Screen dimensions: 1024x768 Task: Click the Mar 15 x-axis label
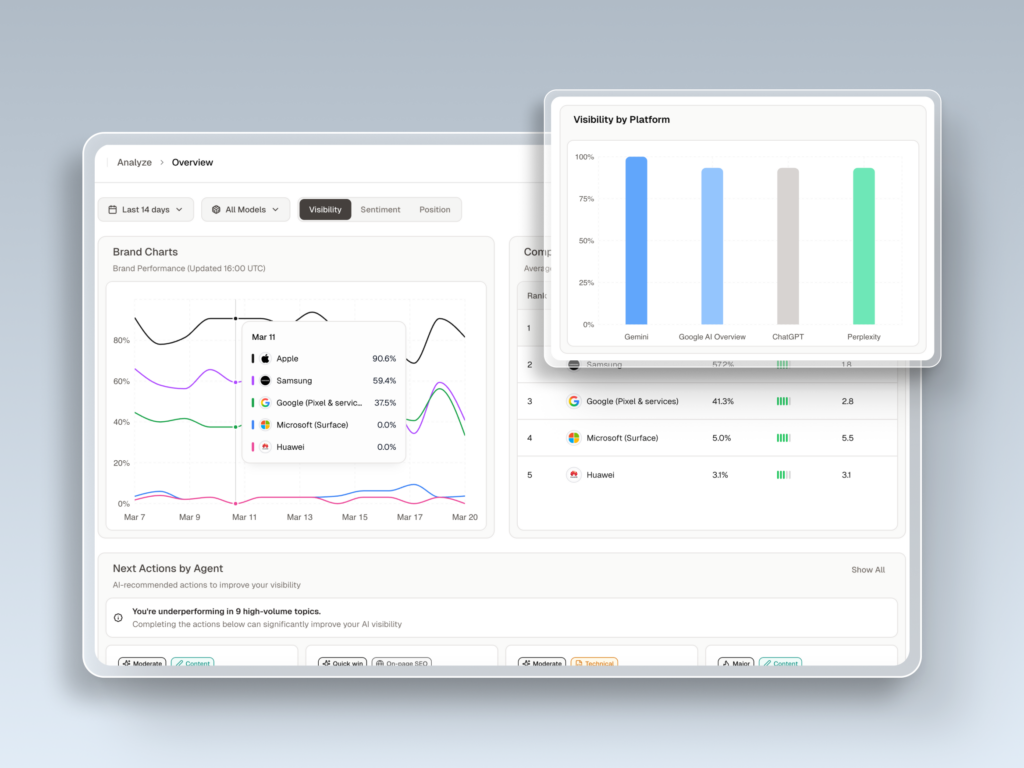pos(355,517)
